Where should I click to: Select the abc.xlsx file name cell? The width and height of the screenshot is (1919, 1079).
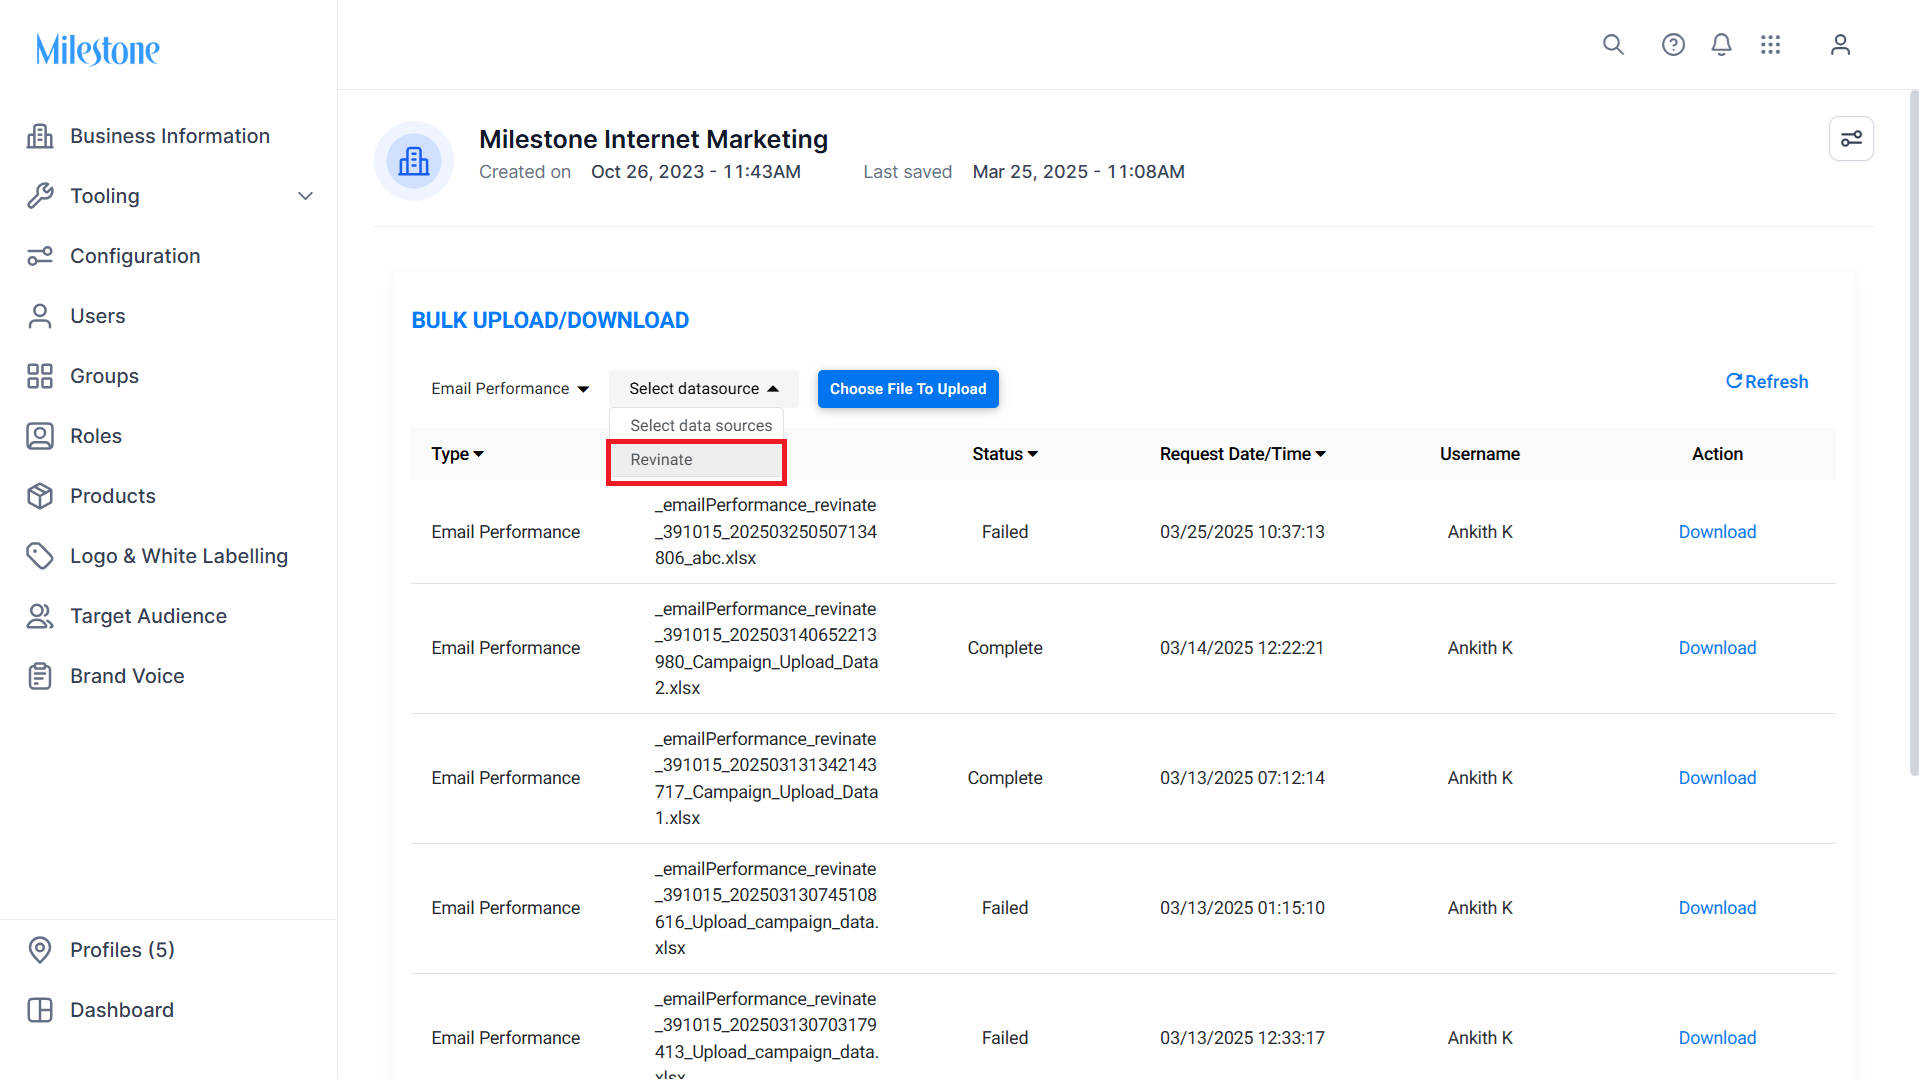(x=766, y=532)
